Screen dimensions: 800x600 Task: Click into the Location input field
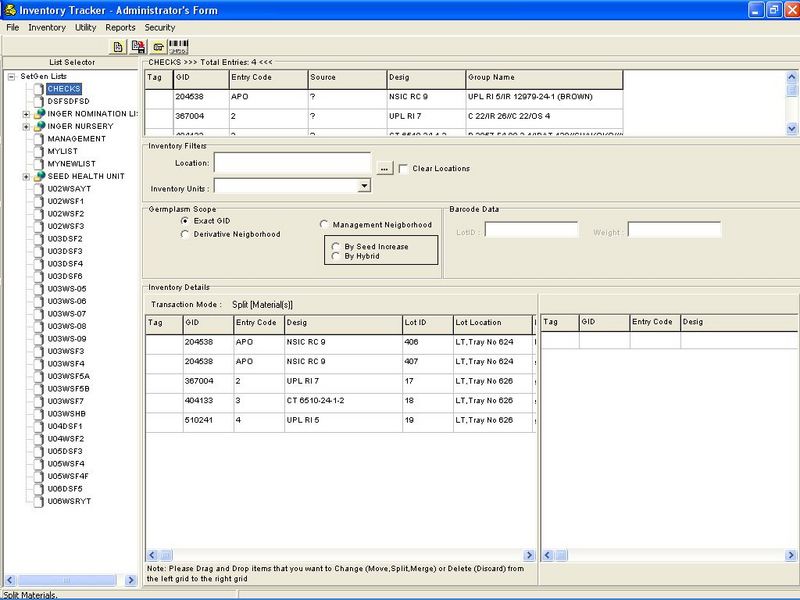pyautogui.click(x=292, y=163)
